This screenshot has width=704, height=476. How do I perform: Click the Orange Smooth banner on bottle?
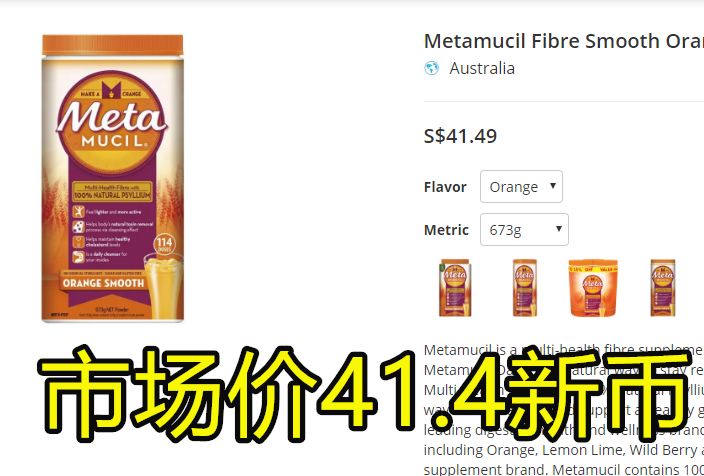click(x=104, y=283)
